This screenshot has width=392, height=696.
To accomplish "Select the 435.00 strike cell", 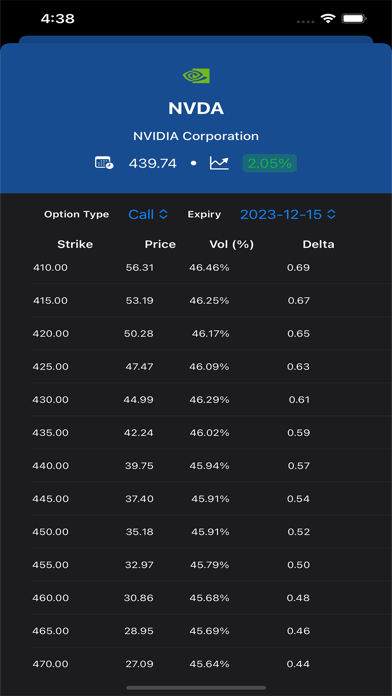I will point(51,432).
